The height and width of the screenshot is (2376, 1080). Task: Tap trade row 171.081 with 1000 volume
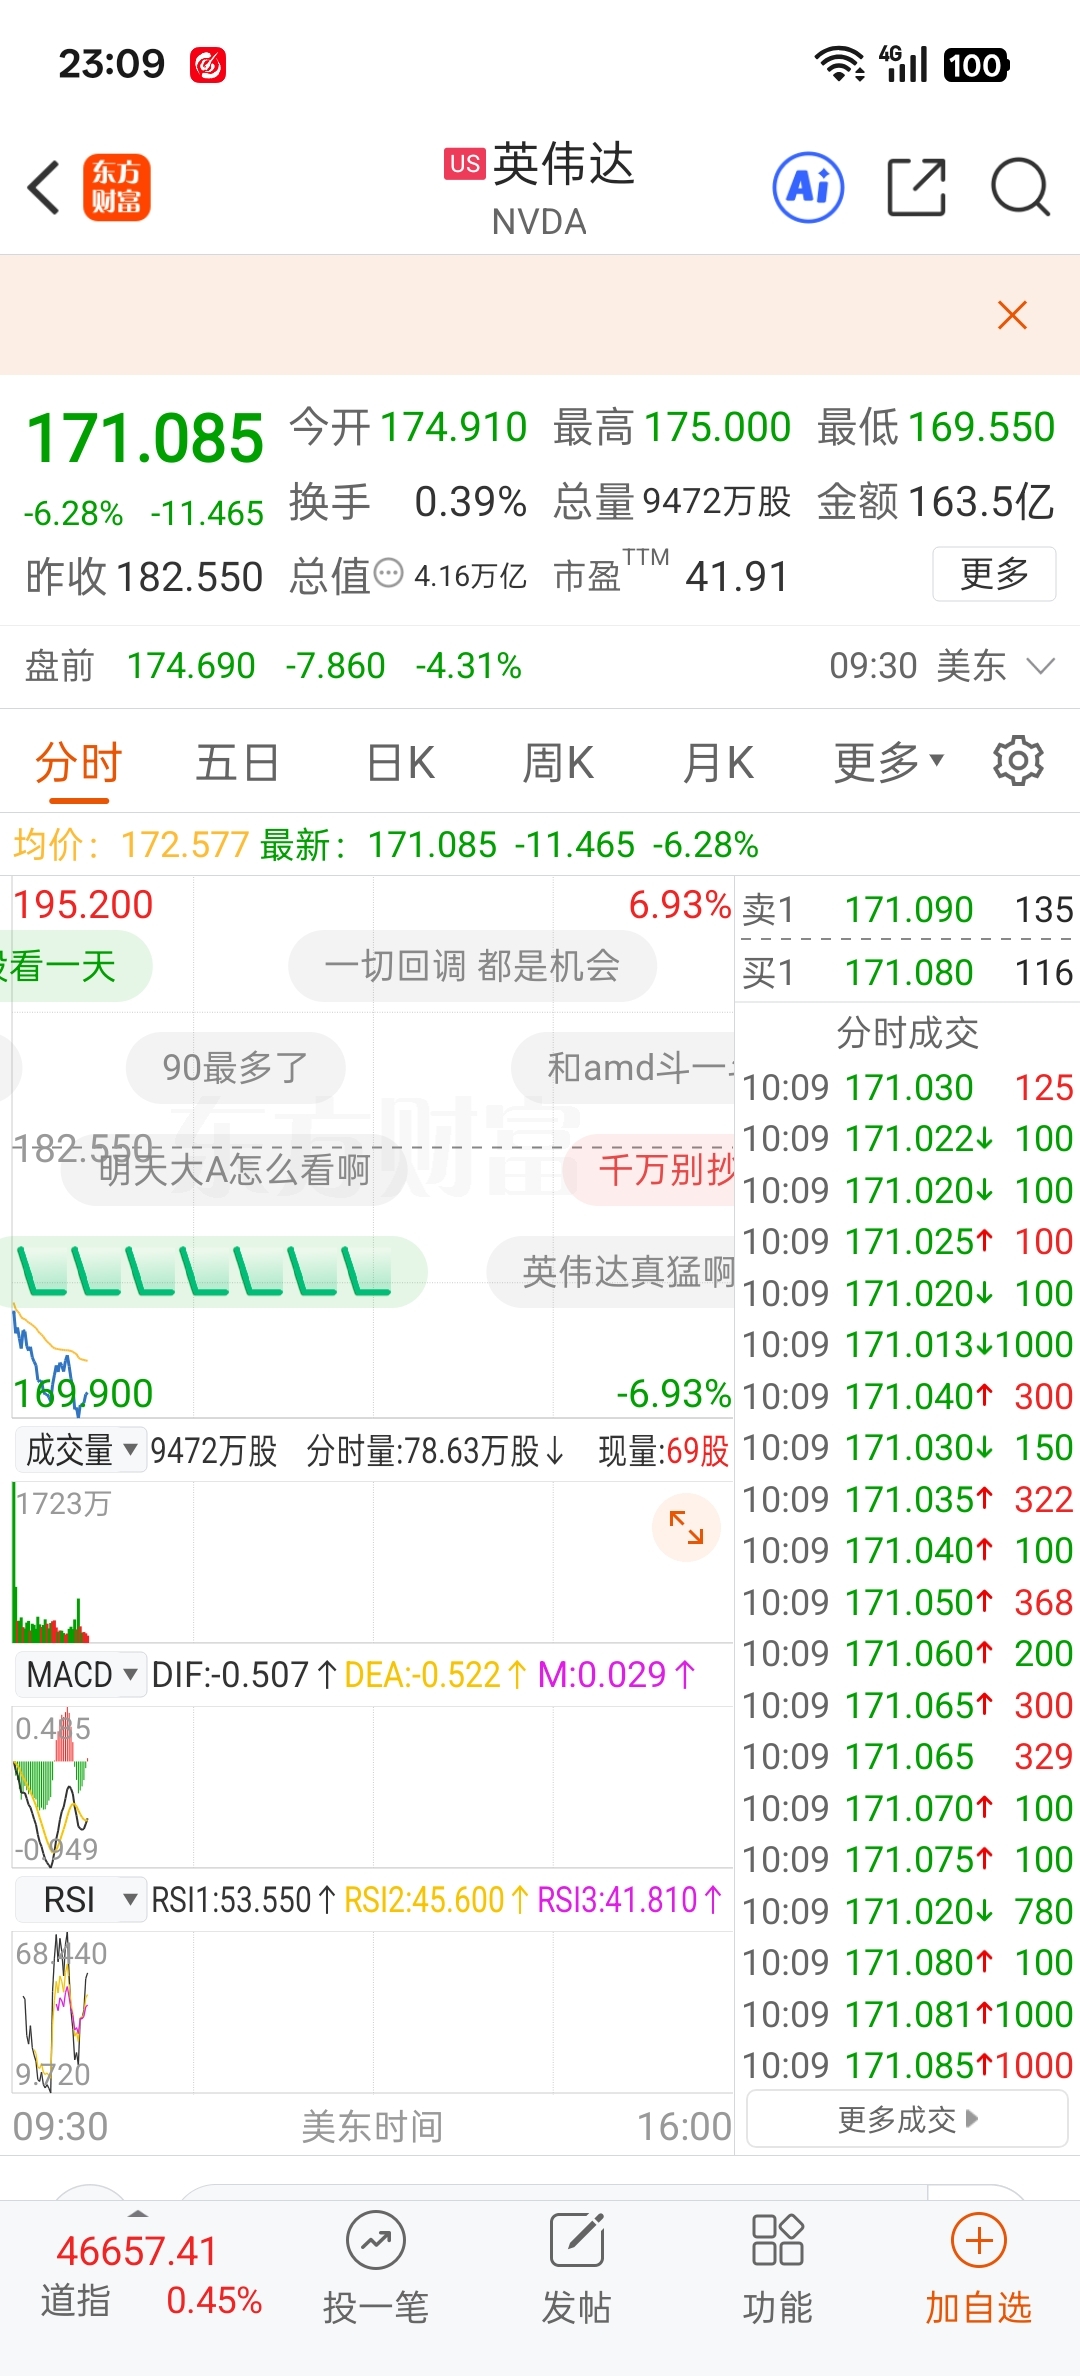pos(907,2013)
